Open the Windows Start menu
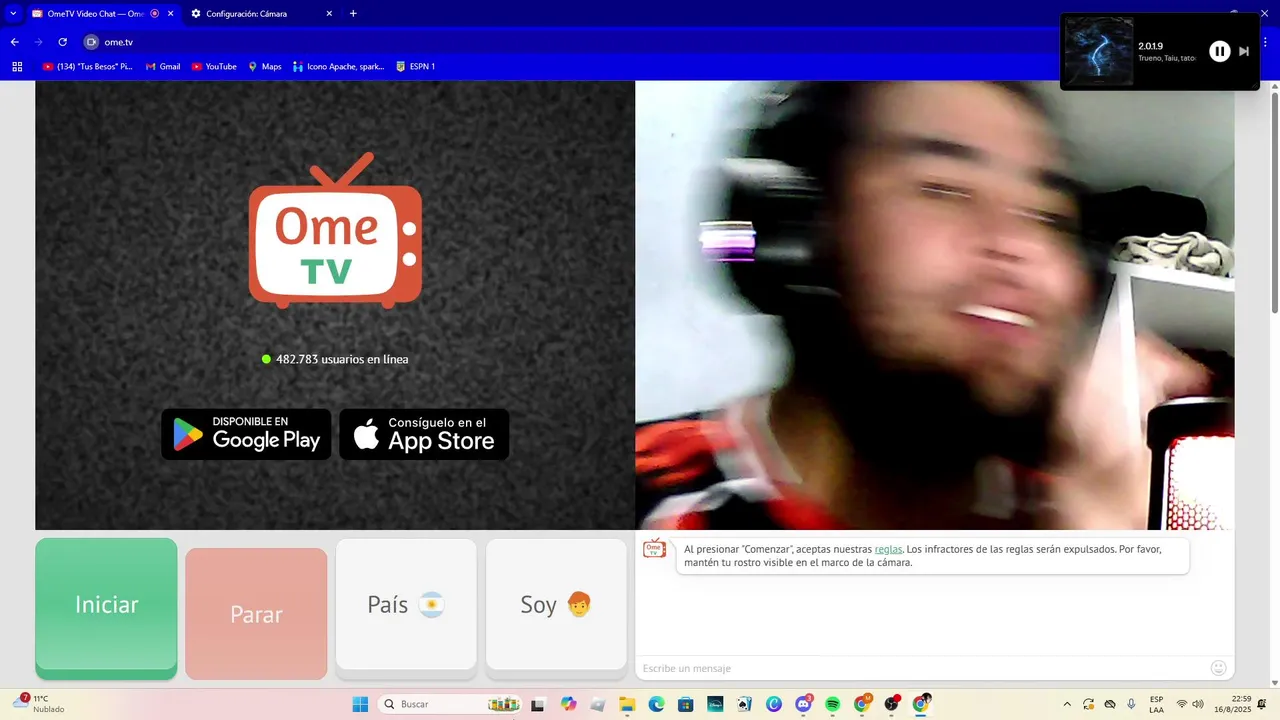Viewport: 1280px width, 720px height. click(360, 704)
